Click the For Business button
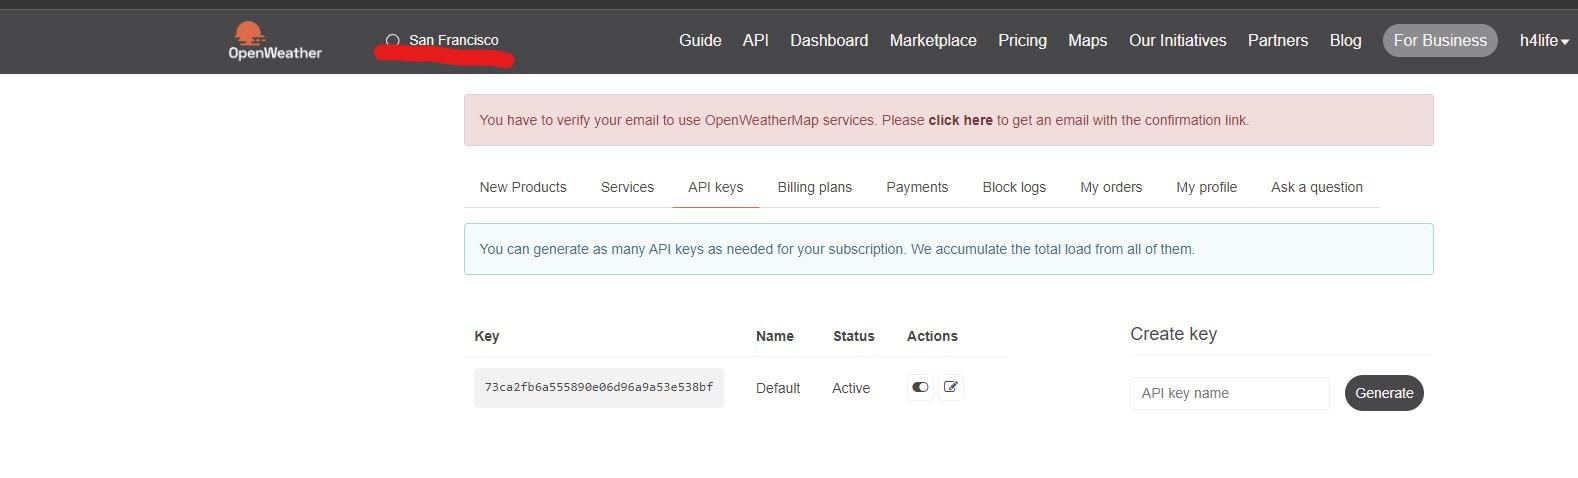1578x478 pixels. pos(1439,41)
